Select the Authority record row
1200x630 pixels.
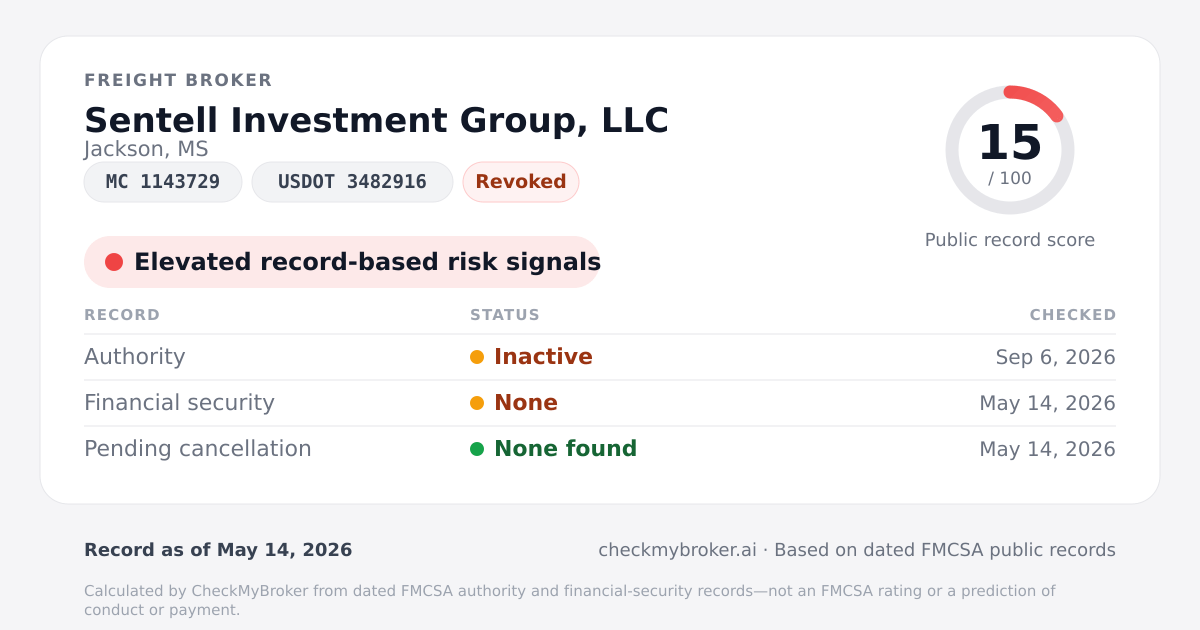[x=600, y=357]
